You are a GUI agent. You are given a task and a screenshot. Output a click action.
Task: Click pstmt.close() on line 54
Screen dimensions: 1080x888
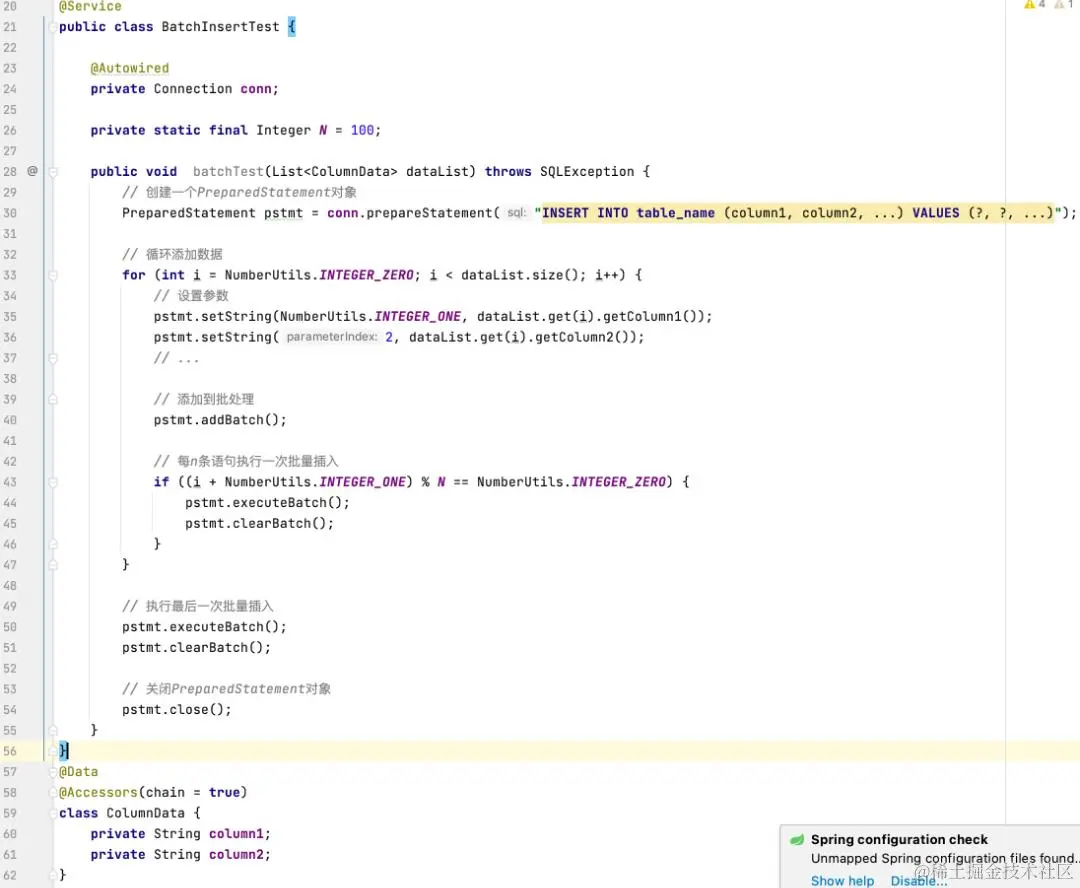[x=173, y=710]
